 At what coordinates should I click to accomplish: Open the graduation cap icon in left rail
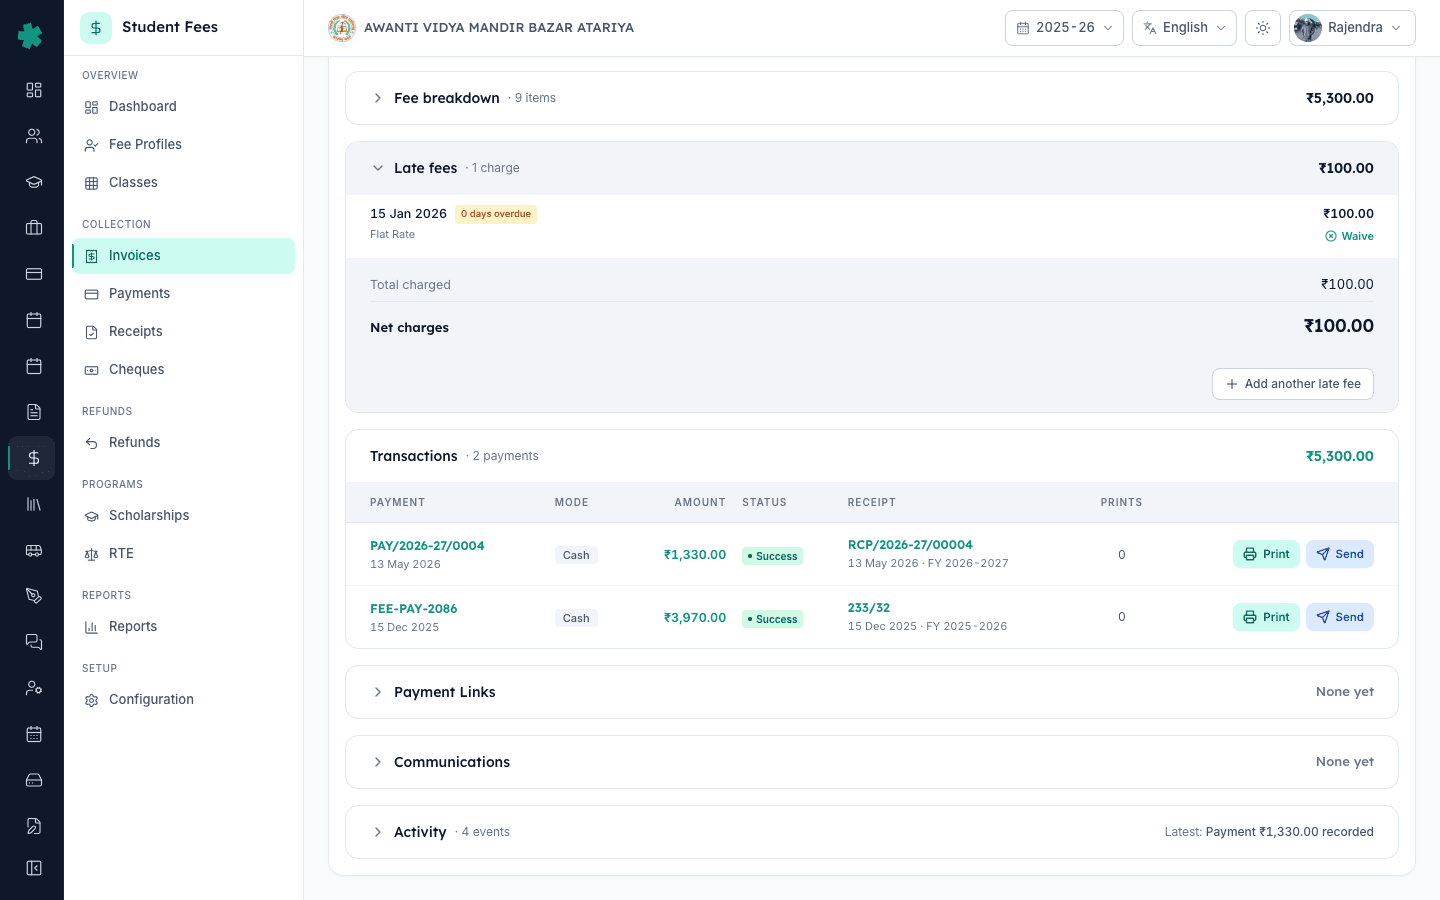point(34,182)
